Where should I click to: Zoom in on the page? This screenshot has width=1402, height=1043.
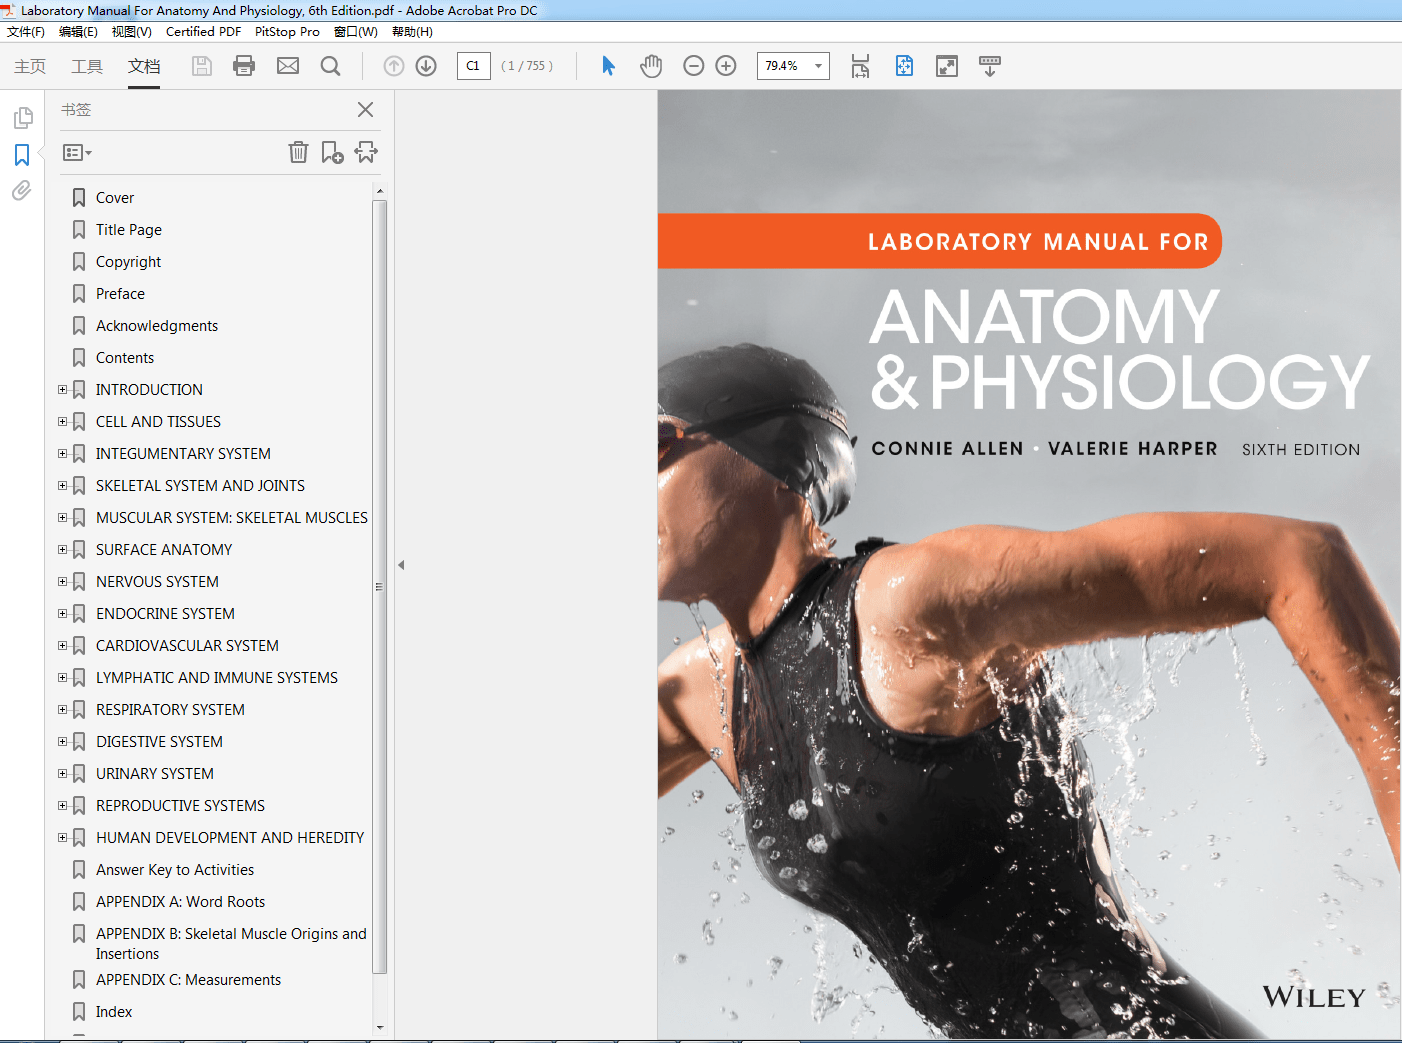pos(726,65)
